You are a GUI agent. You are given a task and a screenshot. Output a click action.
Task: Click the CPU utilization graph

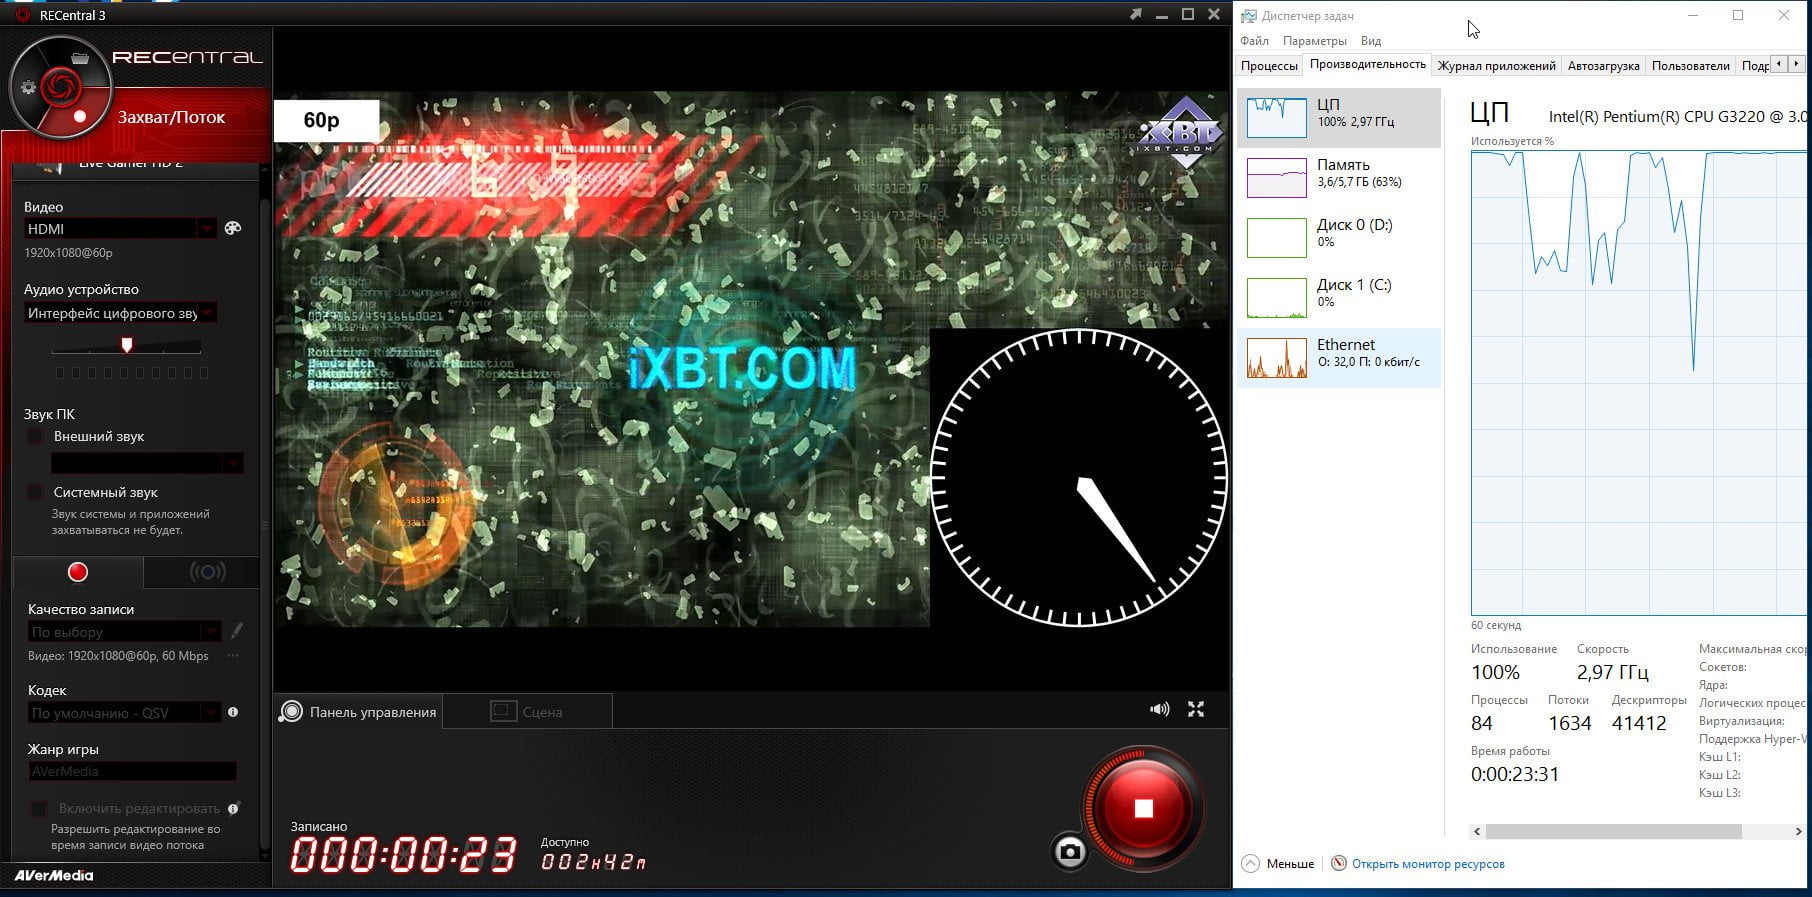pyautogui.click(x=1640, y=383)
